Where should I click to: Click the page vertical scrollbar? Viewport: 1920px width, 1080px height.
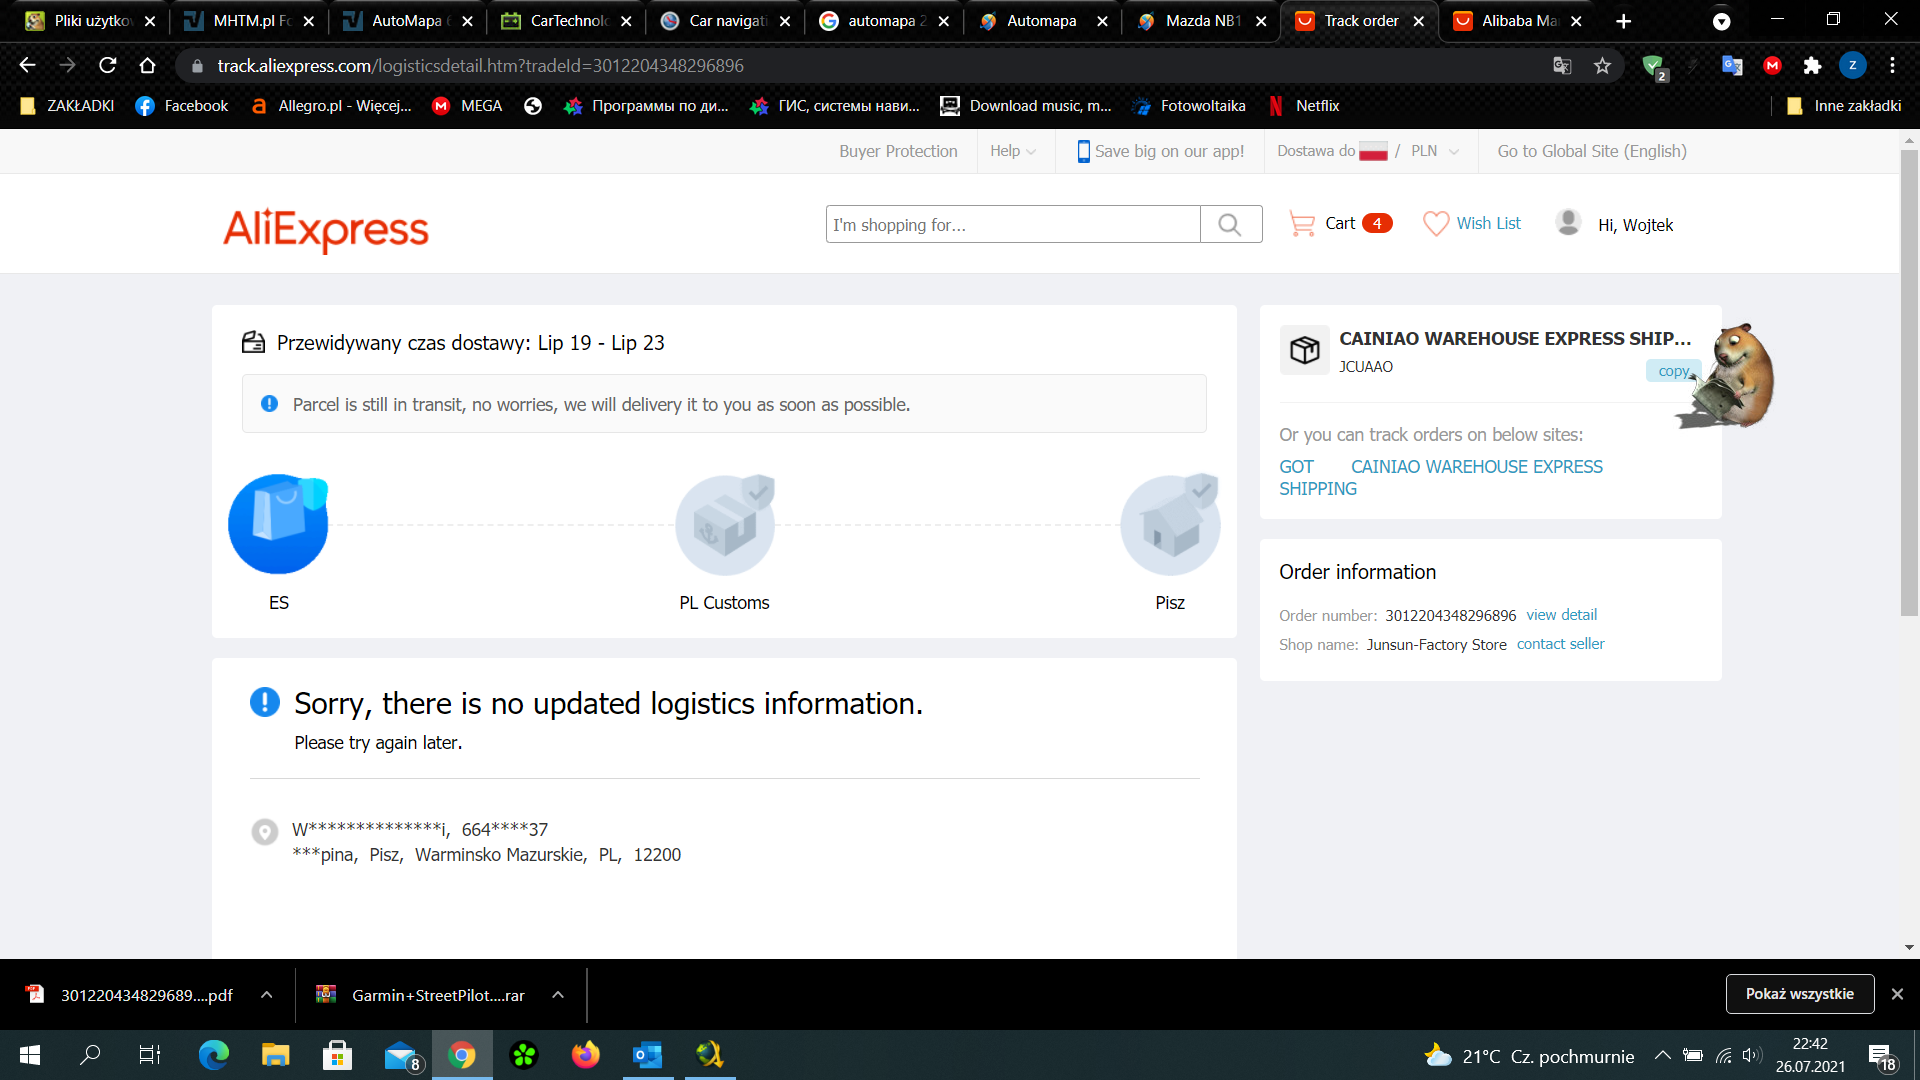(x=1909, y=383)
